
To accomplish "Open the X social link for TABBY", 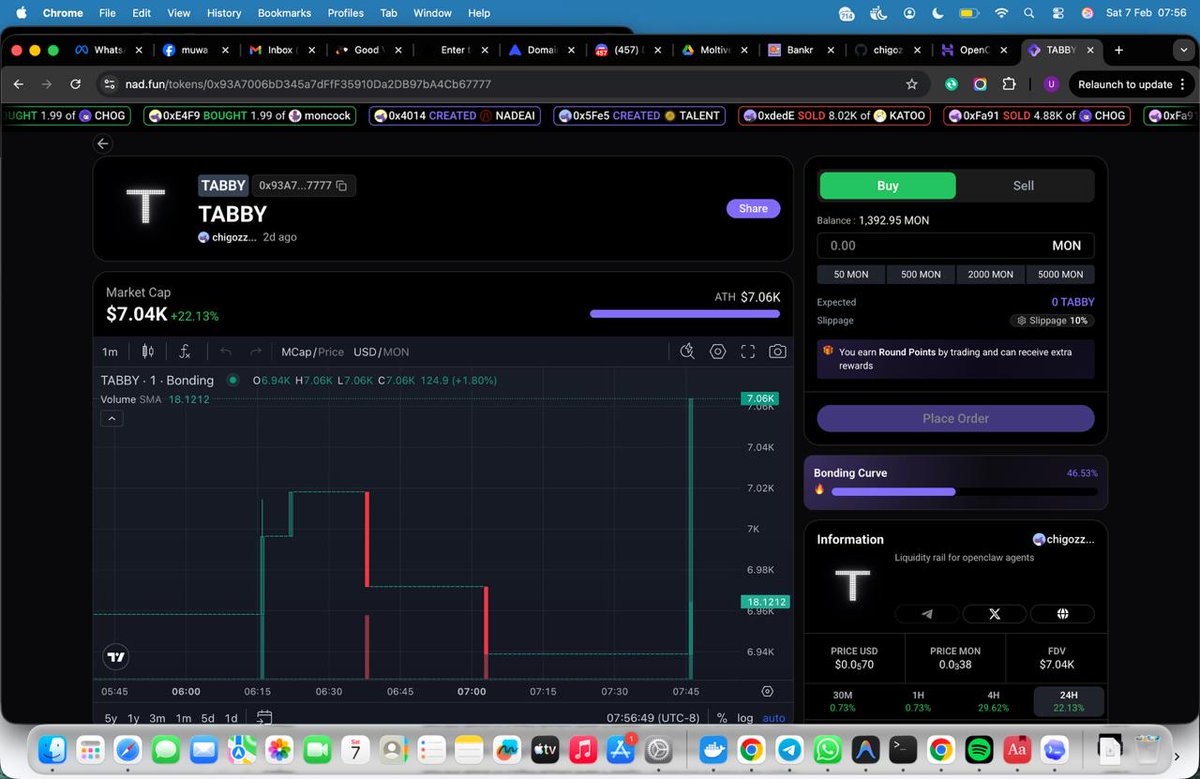I will [994, 614].
